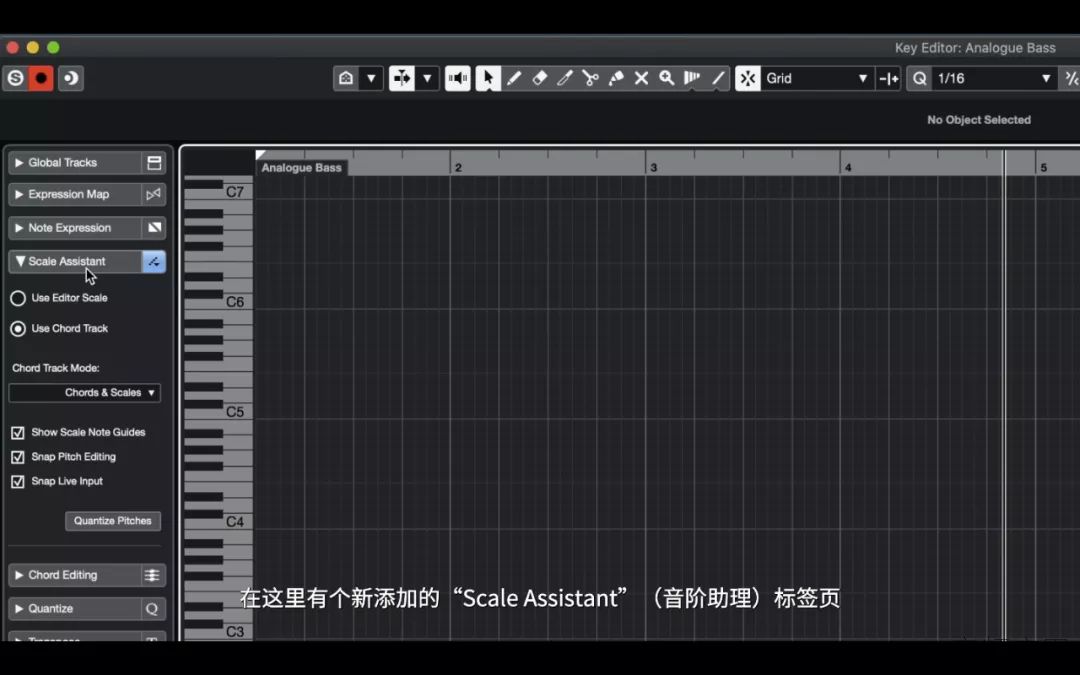
Task: Click the No Object Selected info text
Action: coord(979,120)
